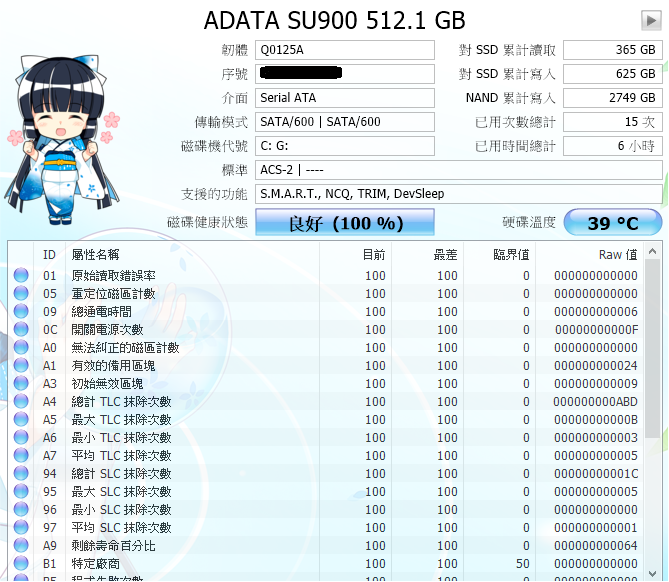669x582 pixels.
Task: Click status orb for attribute A3
Action: point(21,383)
